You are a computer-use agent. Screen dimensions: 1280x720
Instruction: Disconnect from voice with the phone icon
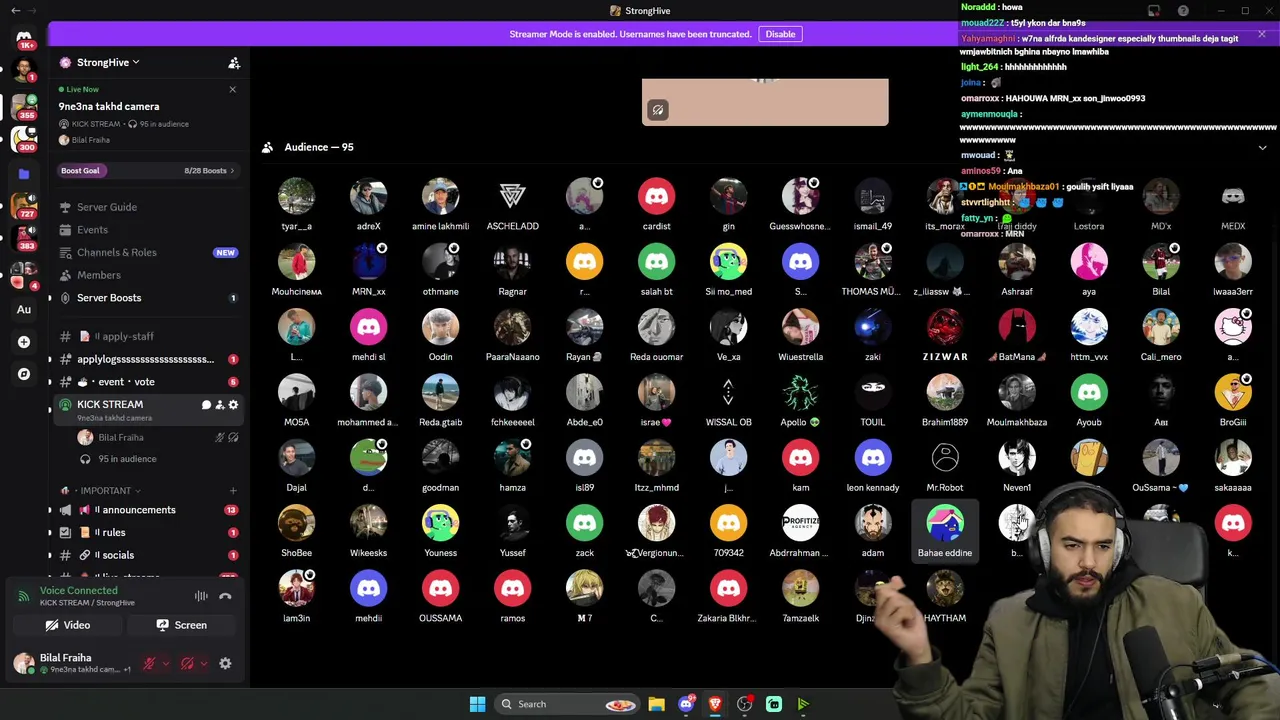point(225,596)
